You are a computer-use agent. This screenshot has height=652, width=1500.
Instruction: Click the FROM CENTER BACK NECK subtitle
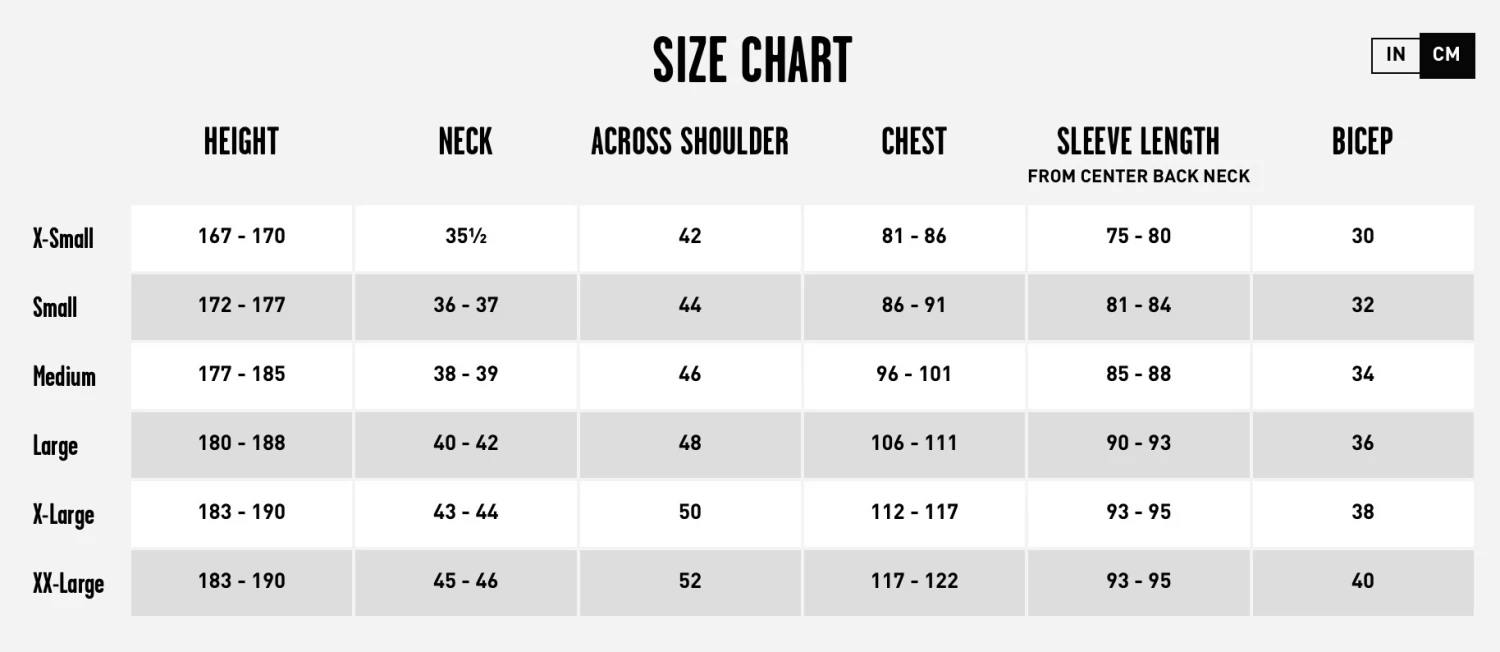pos(1138,176)
